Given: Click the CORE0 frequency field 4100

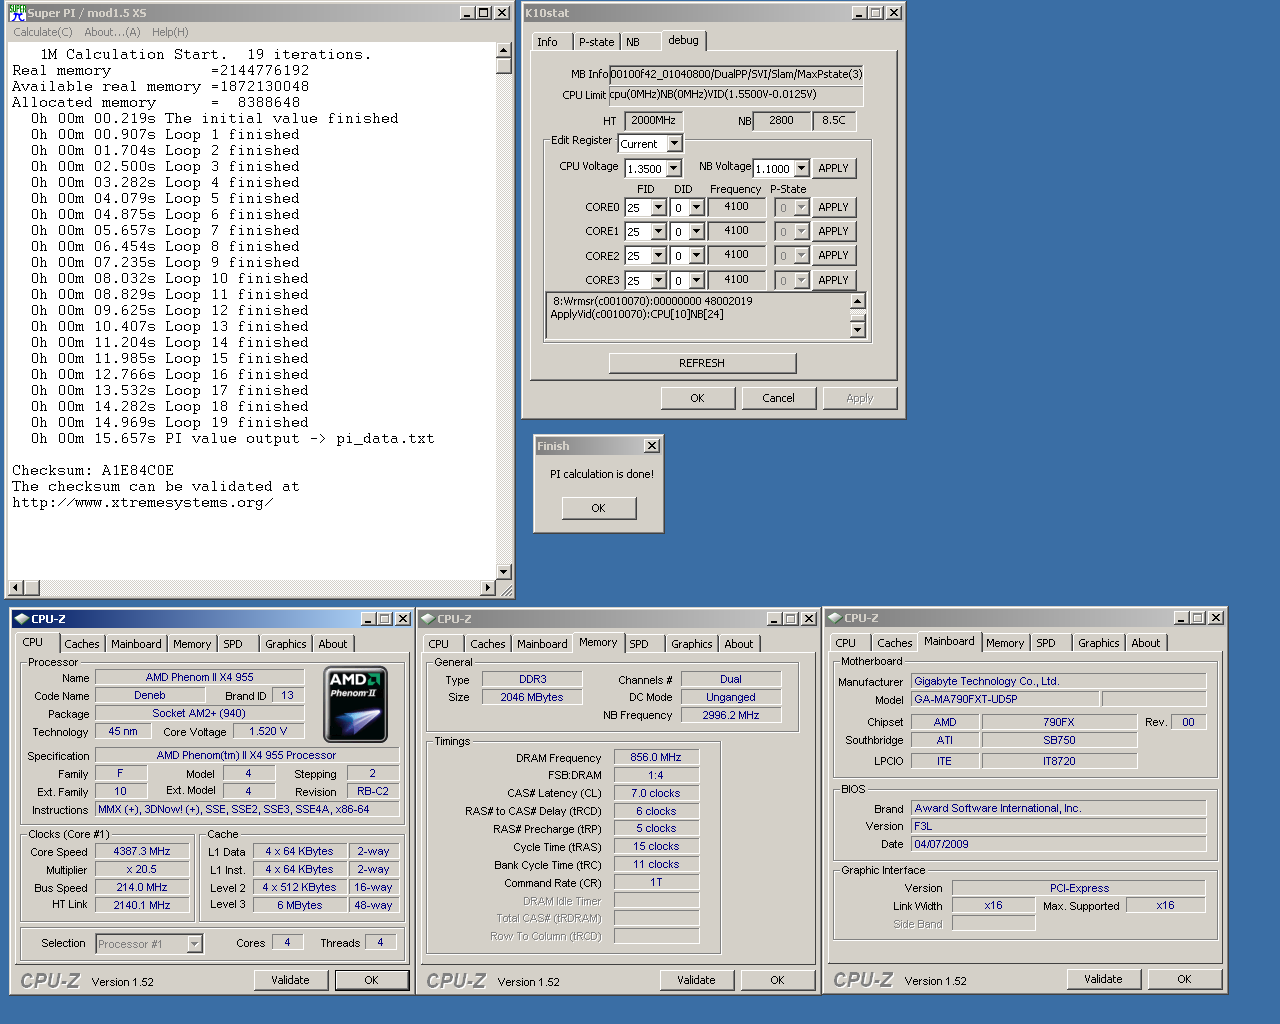Looking at the screenshot, I should point(736,207).
